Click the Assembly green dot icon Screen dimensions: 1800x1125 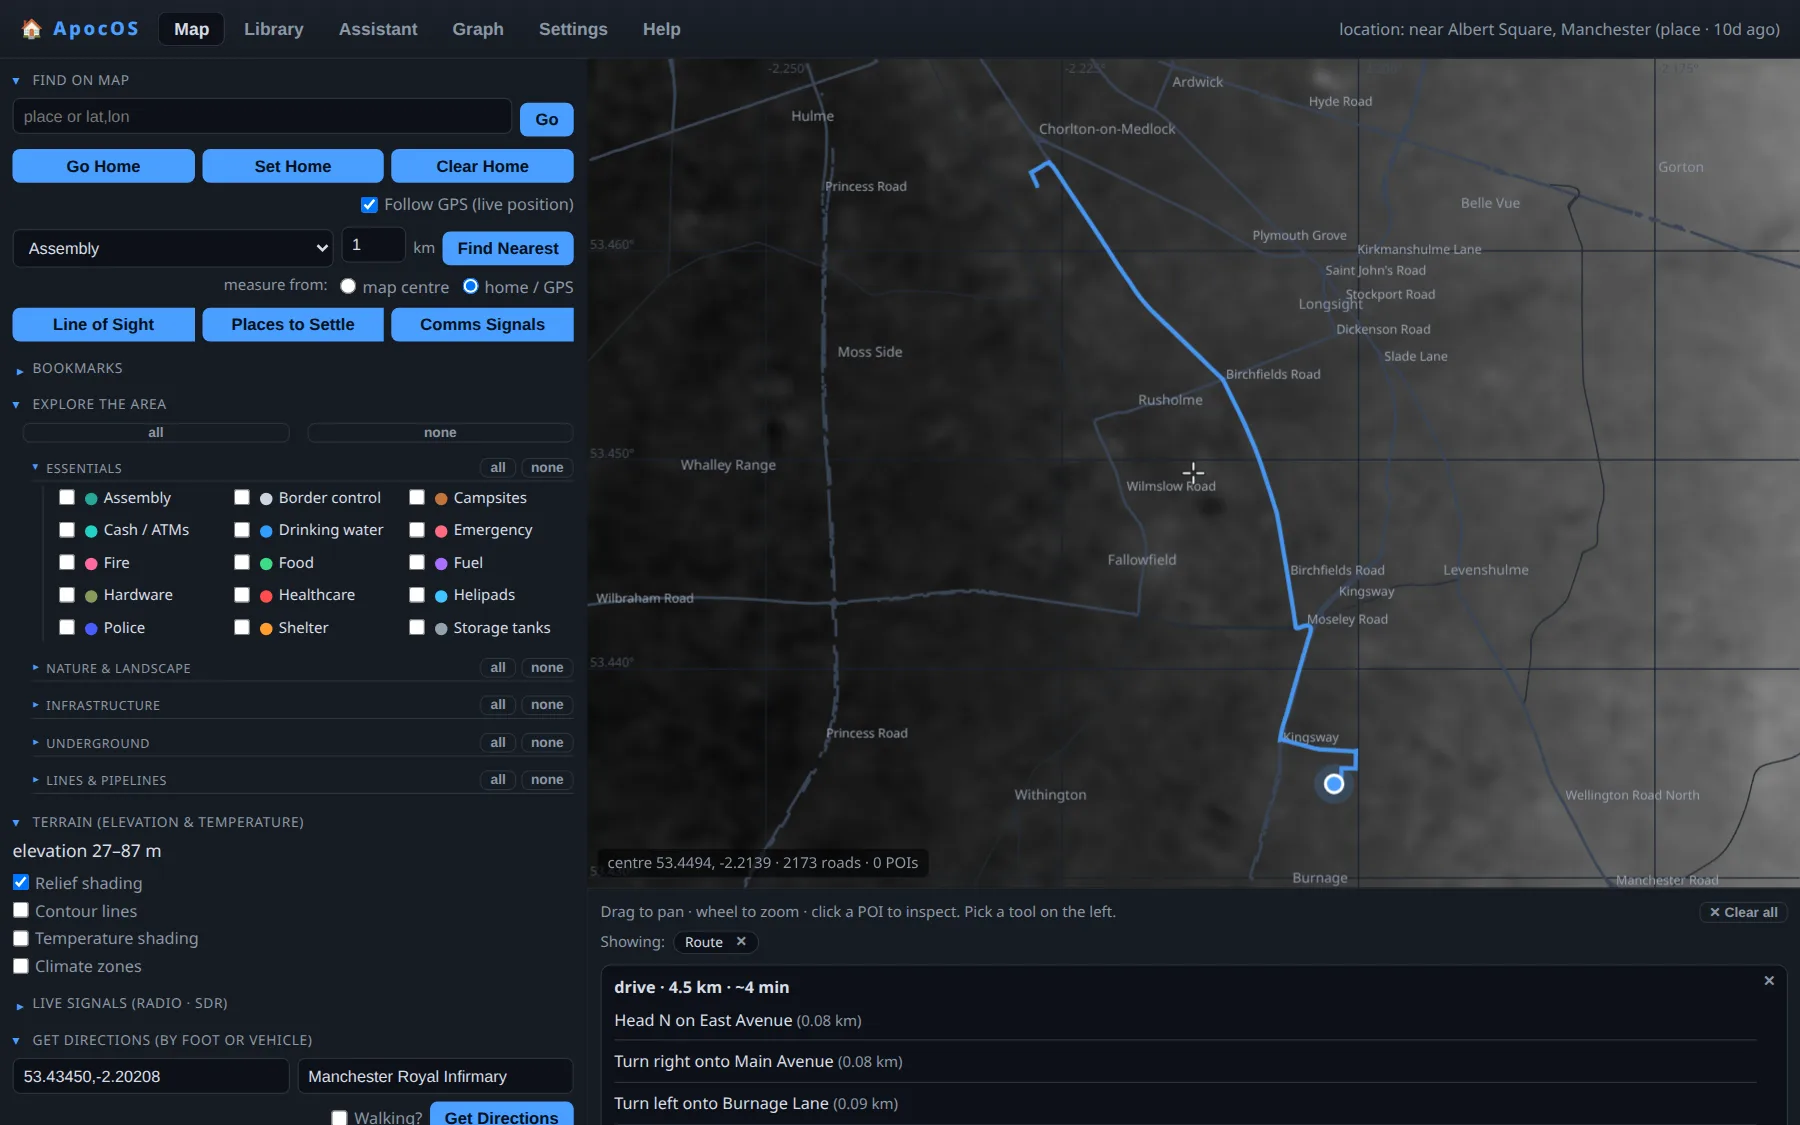(x=91, y=499)
